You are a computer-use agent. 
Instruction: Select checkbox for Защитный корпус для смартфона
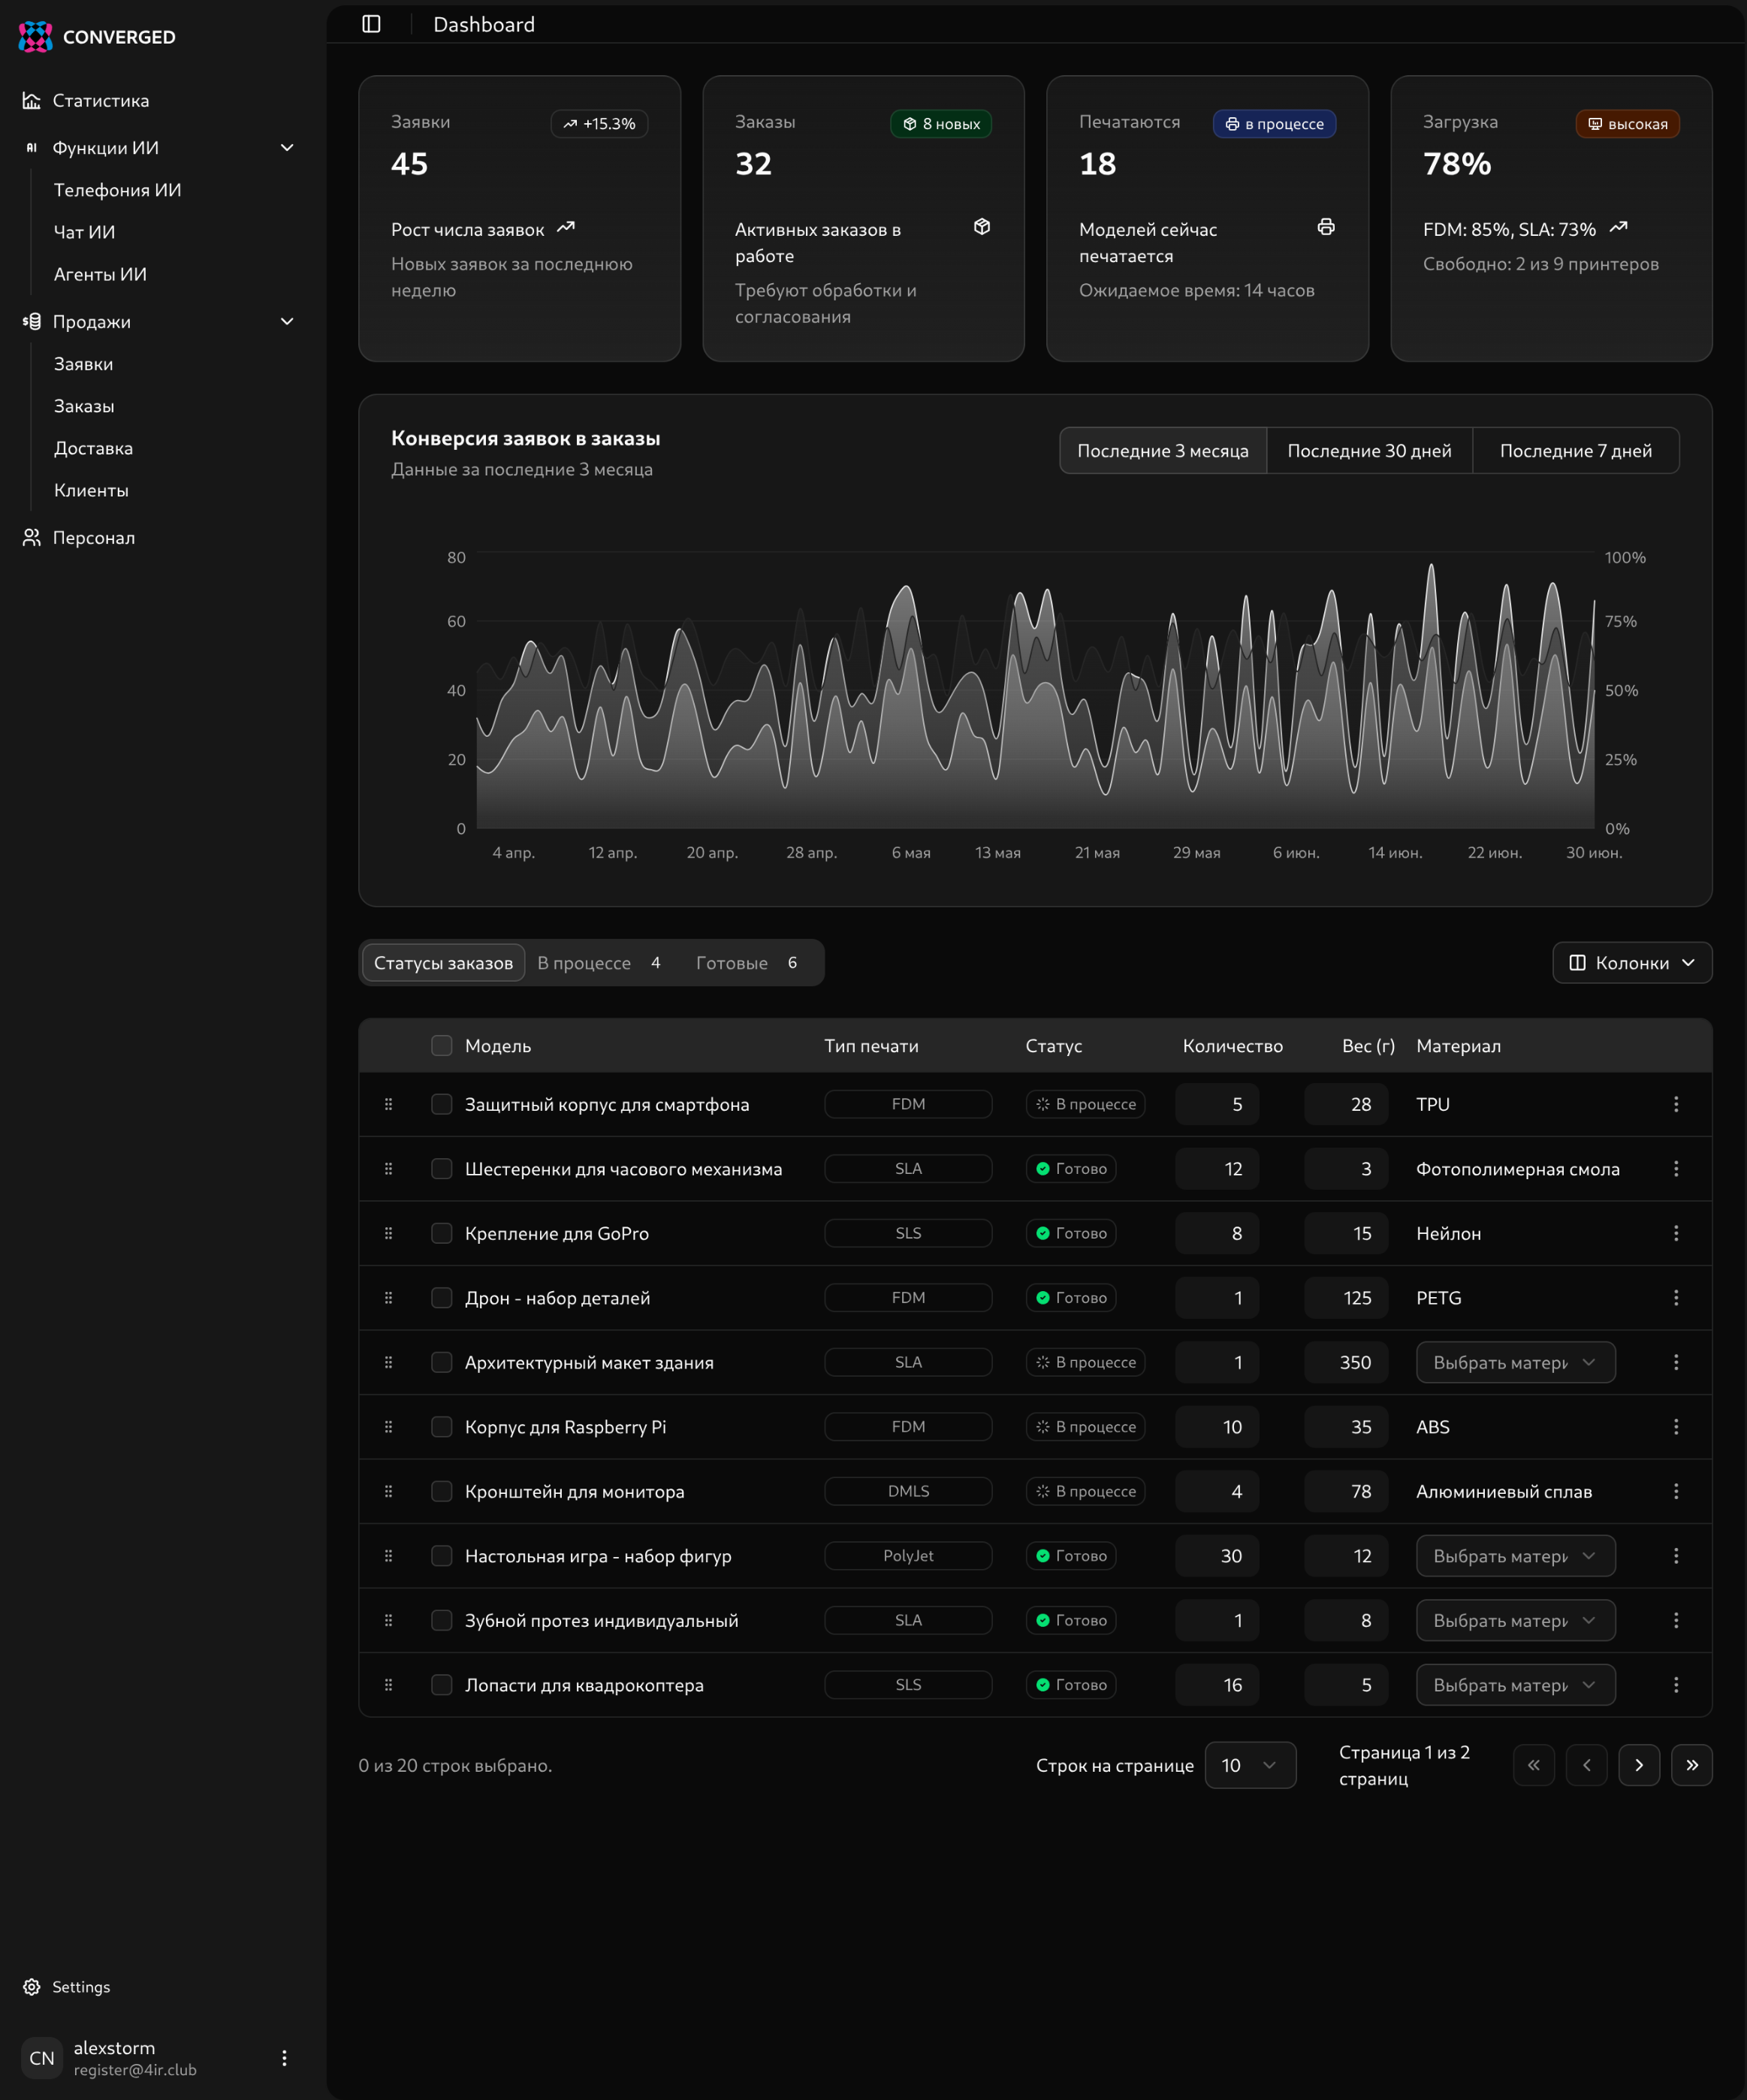click(x=441, y=1104)
